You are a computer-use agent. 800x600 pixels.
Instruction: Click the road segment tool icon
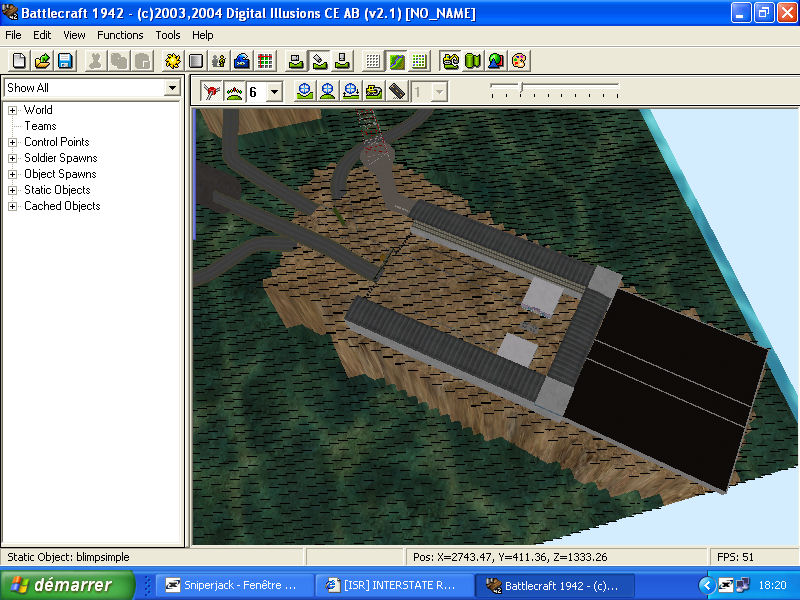[x=397, y=92]
